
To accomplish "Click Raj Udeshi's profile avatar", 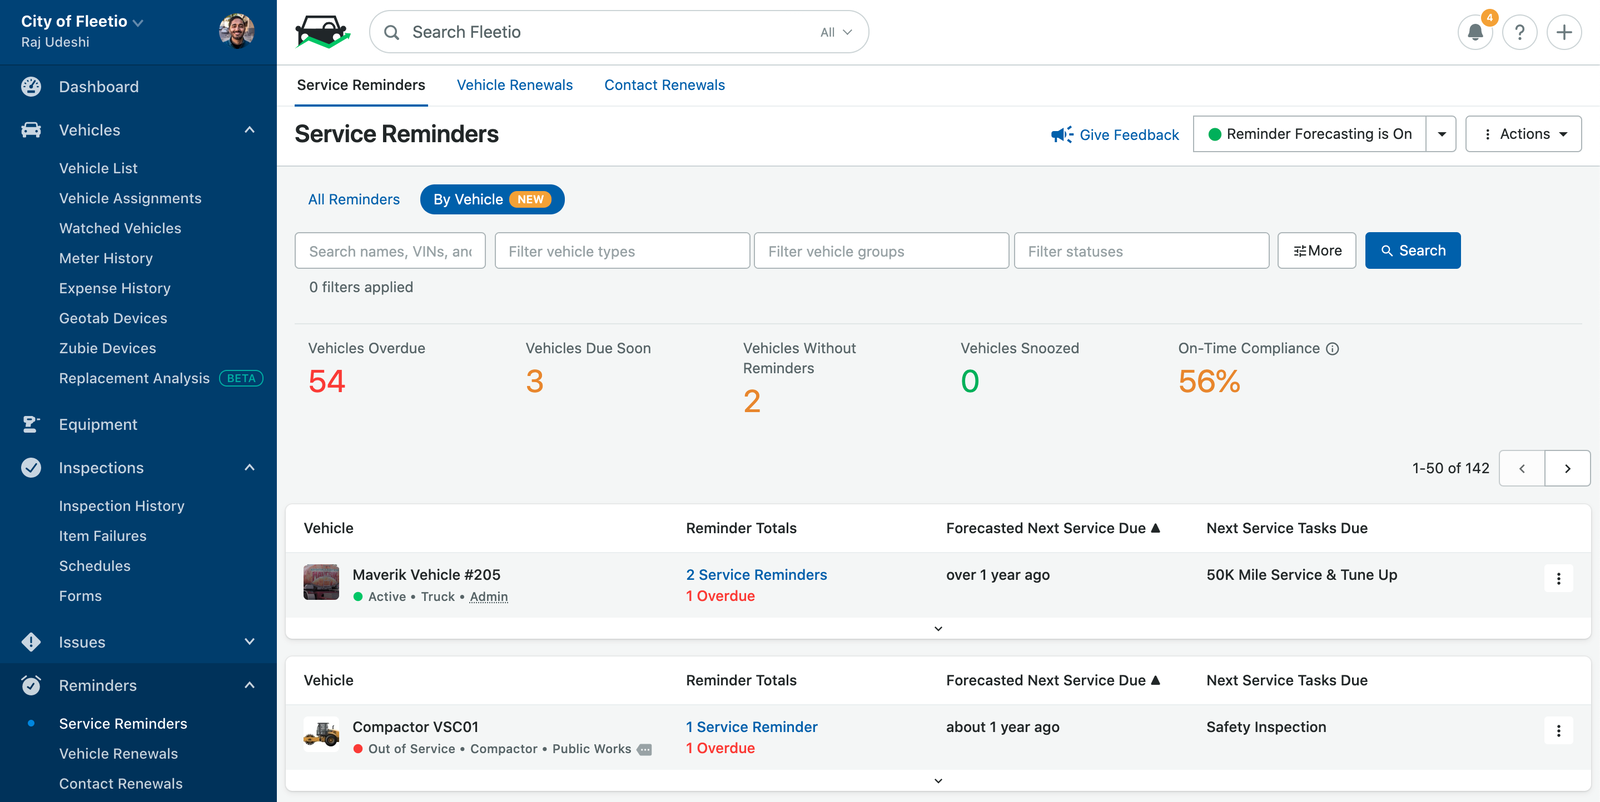I will (237, 31).
